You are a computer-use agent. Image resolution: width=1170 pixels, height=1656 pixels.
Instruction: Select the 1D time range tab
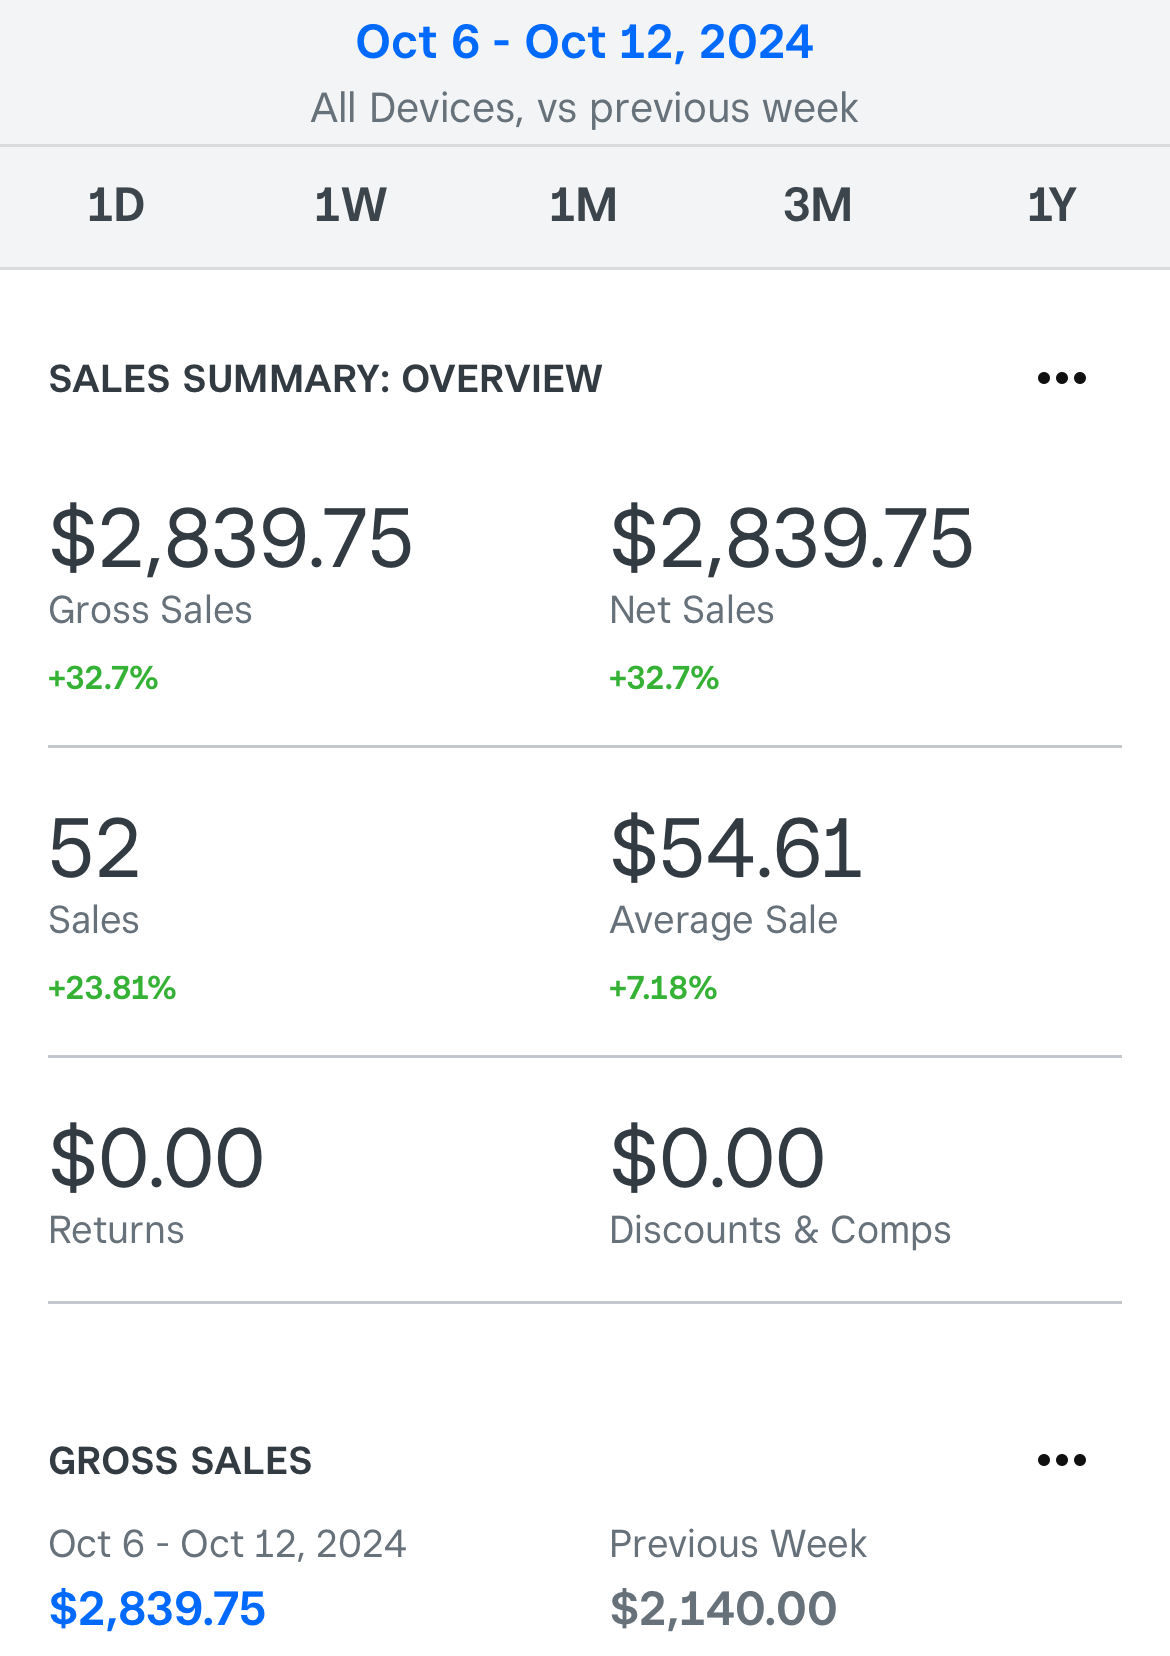[x=116, y=206]
